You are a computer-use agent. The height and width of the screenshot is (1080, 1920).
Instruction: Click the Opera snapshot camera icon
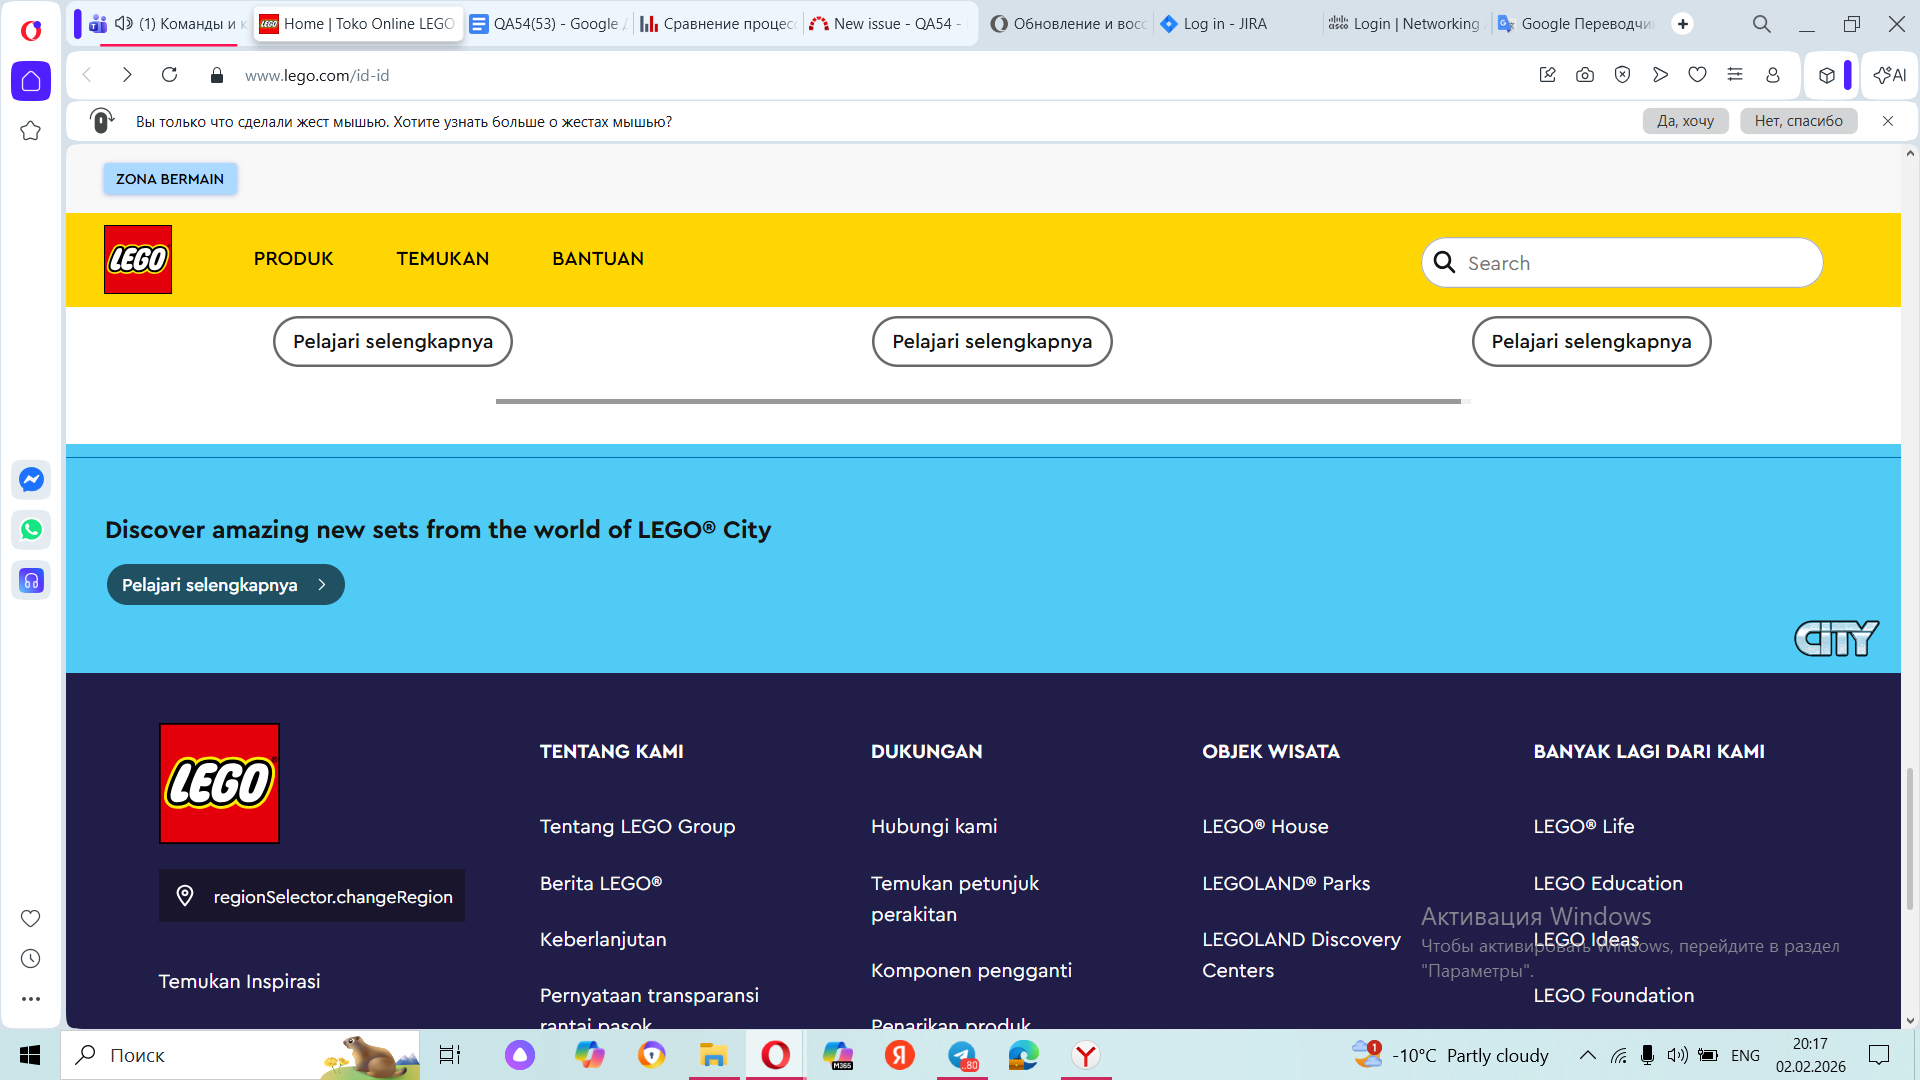coord(1585,75)
